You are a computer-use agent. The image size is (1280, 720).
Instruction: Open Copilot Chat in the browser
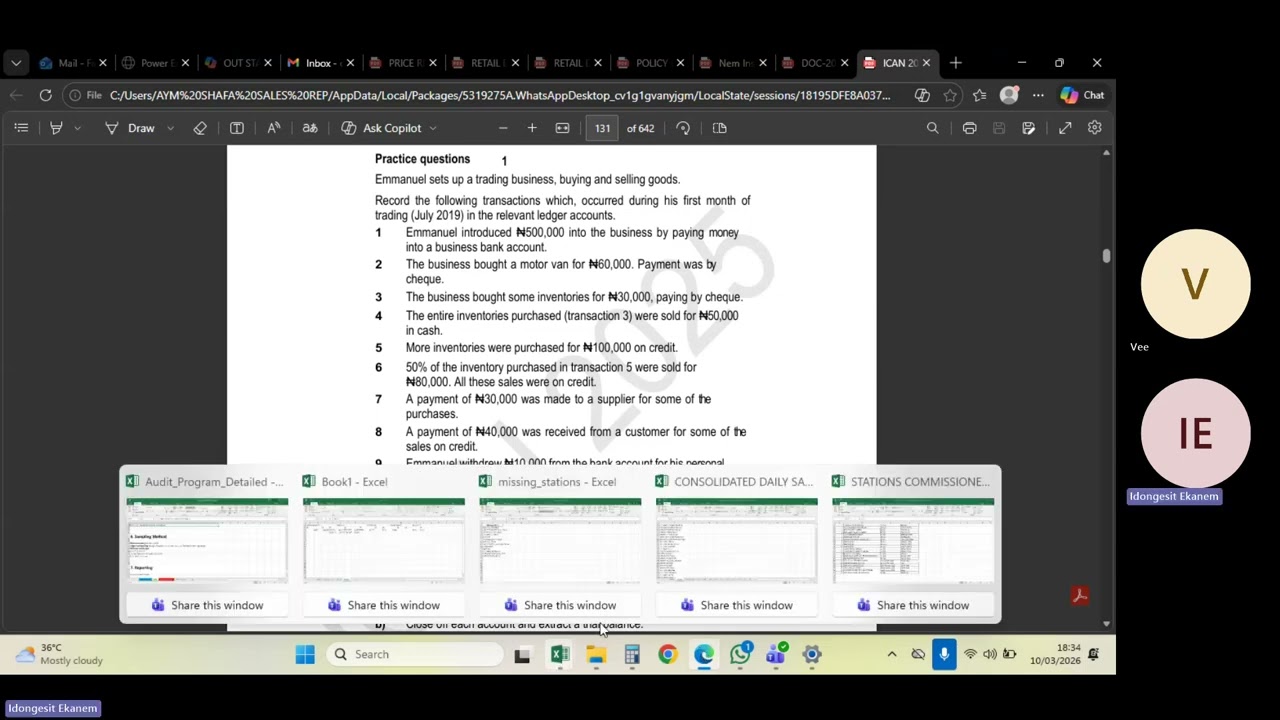[1083, 95]
